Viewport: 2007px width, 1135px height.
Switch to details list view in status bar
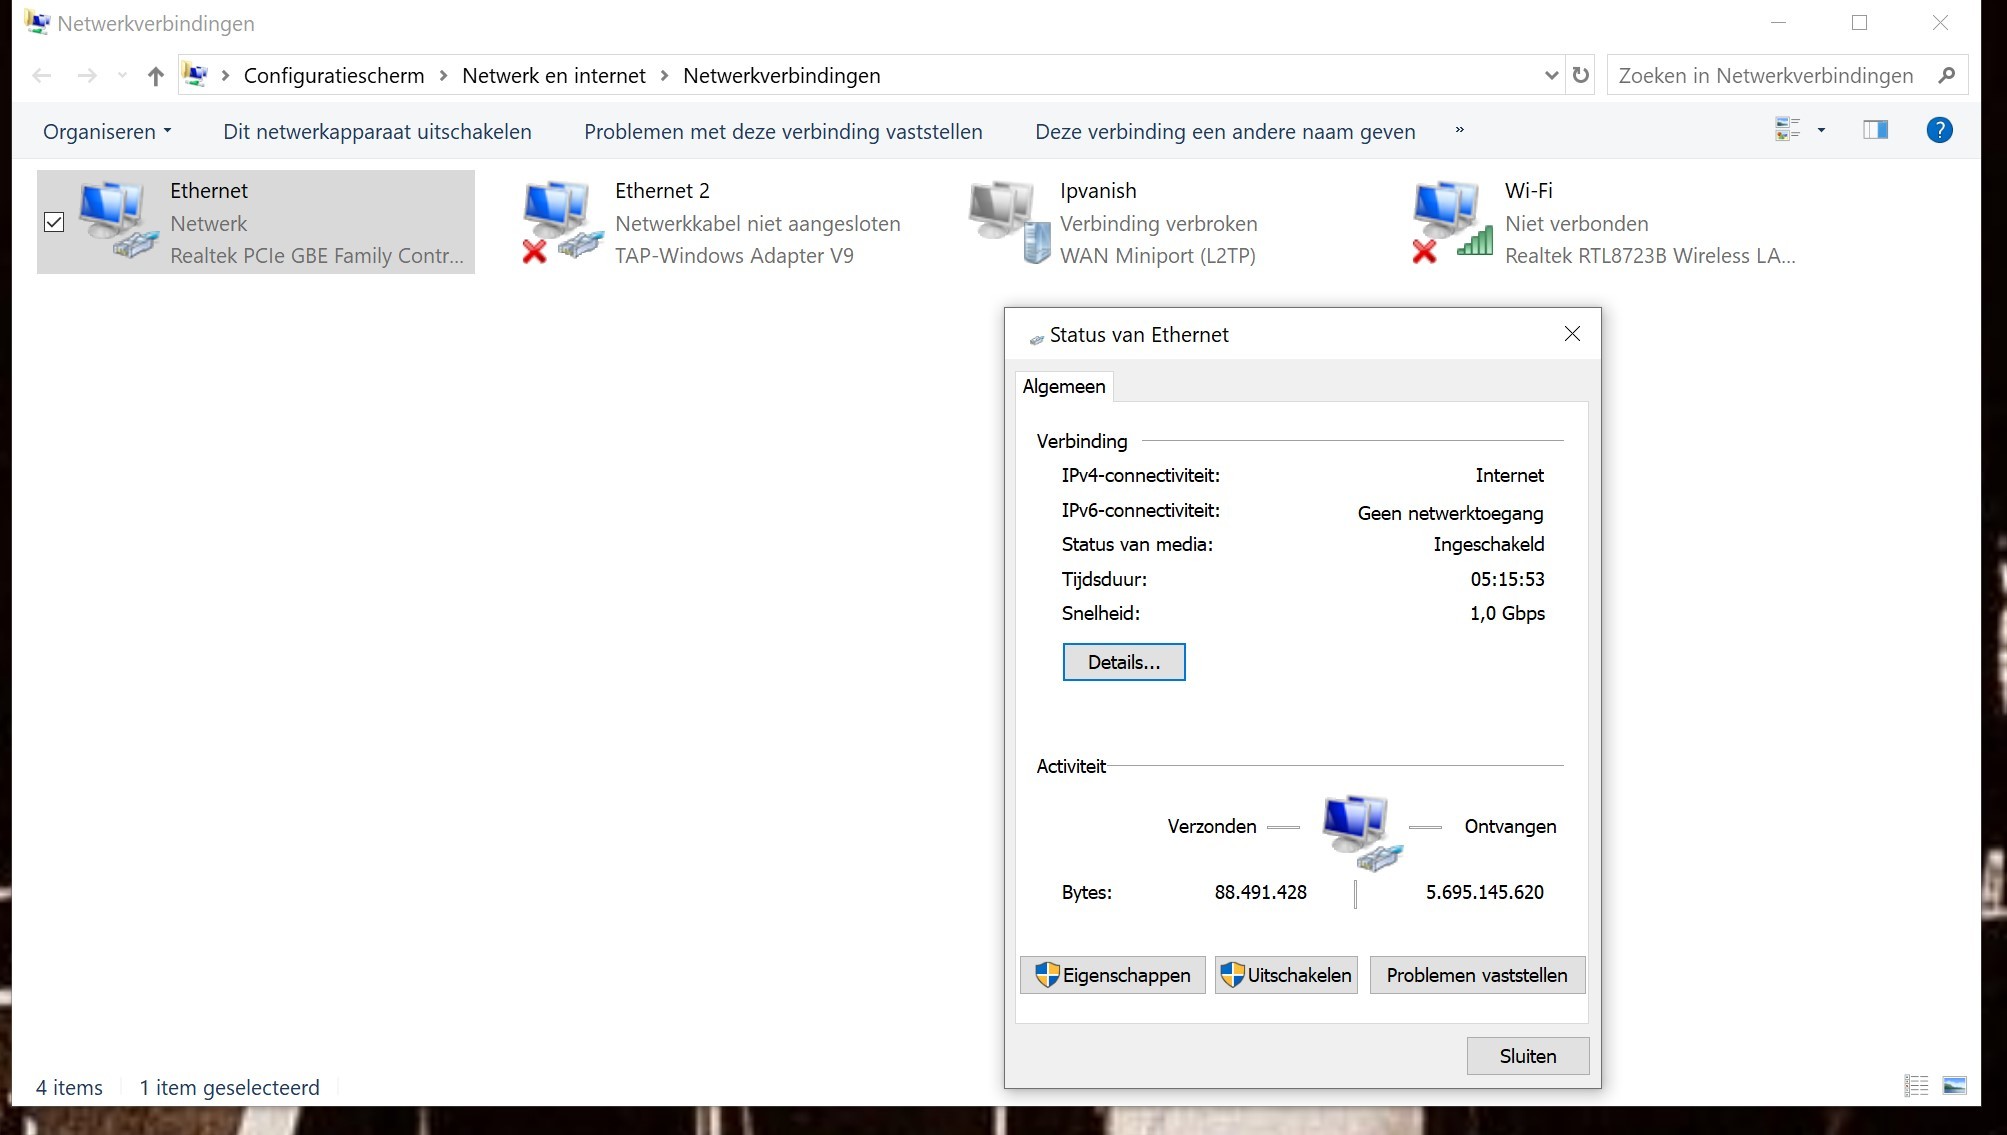coord(1916,1086)
